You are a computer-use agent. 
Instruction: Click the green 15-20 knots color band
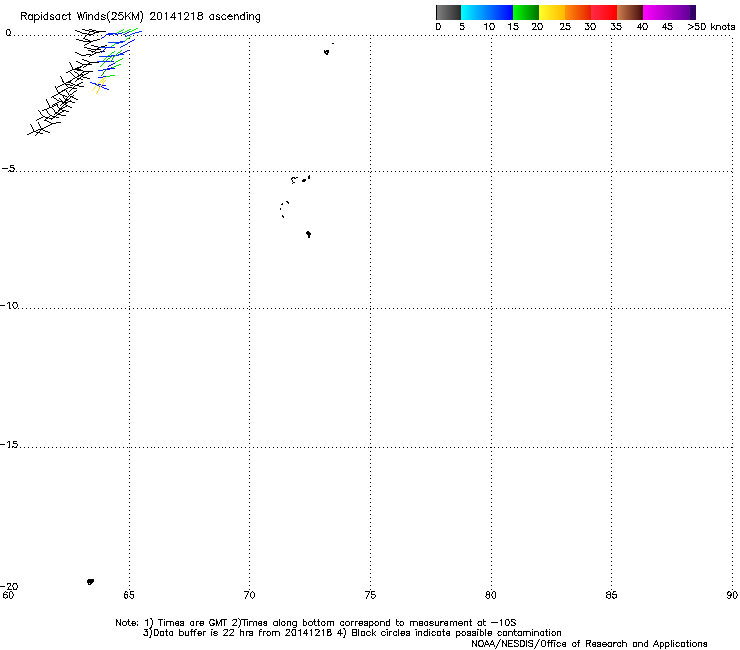526,12
